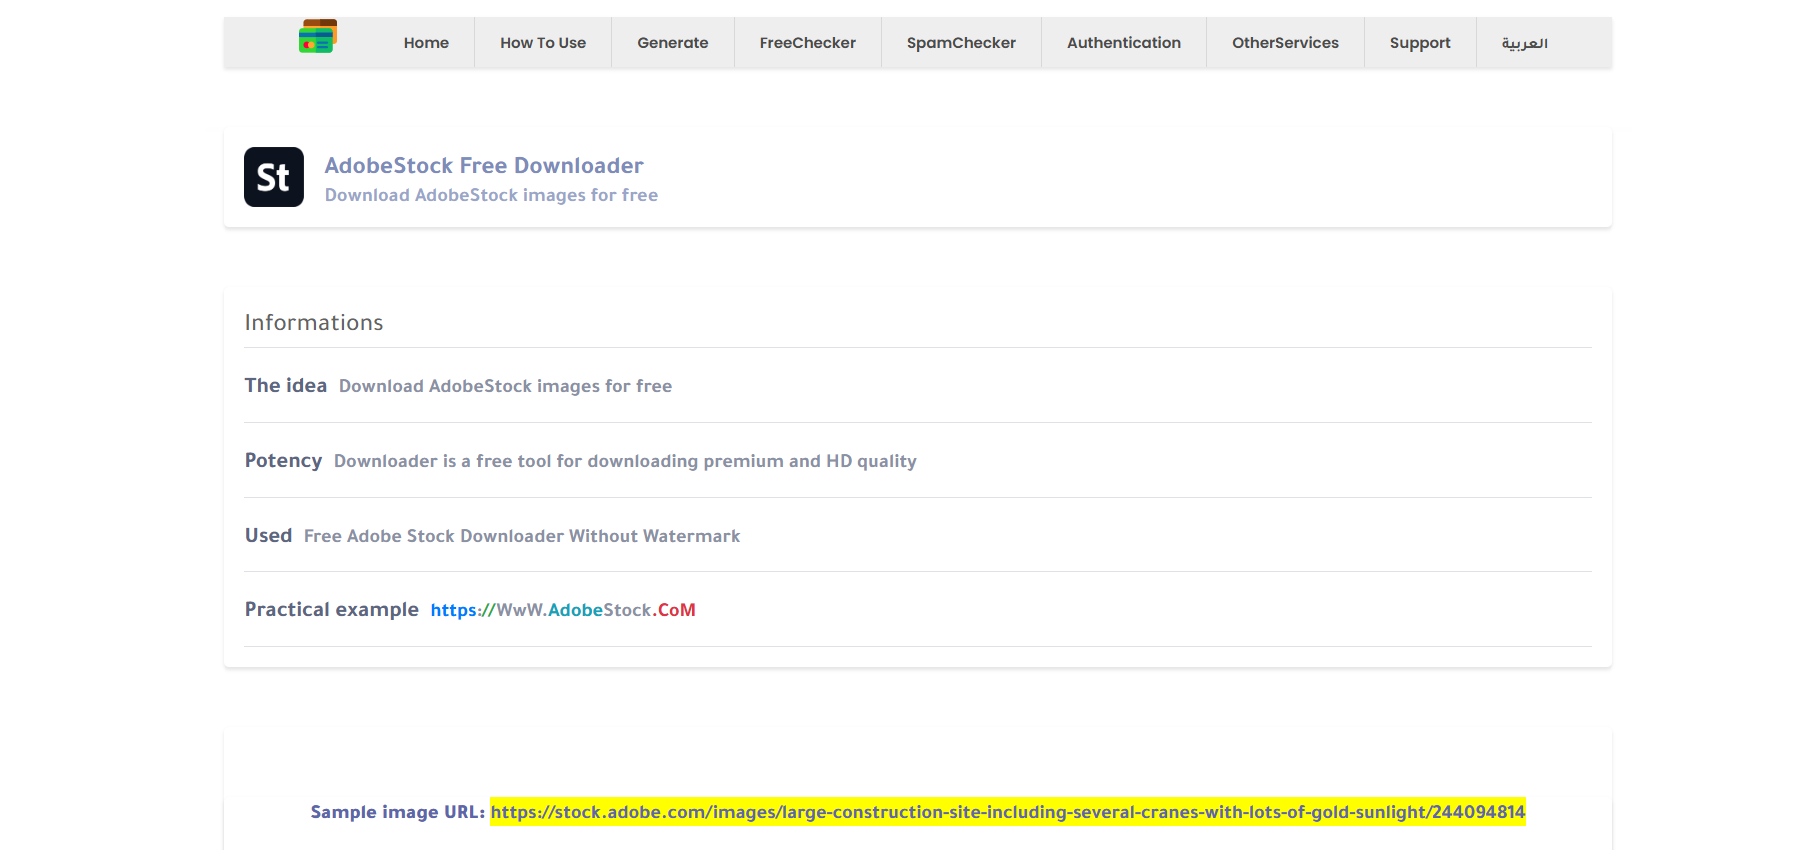Open the How To Use menu item
Image resolution: width=1818 pixels, height=850 pixels.
click(543, 43)
